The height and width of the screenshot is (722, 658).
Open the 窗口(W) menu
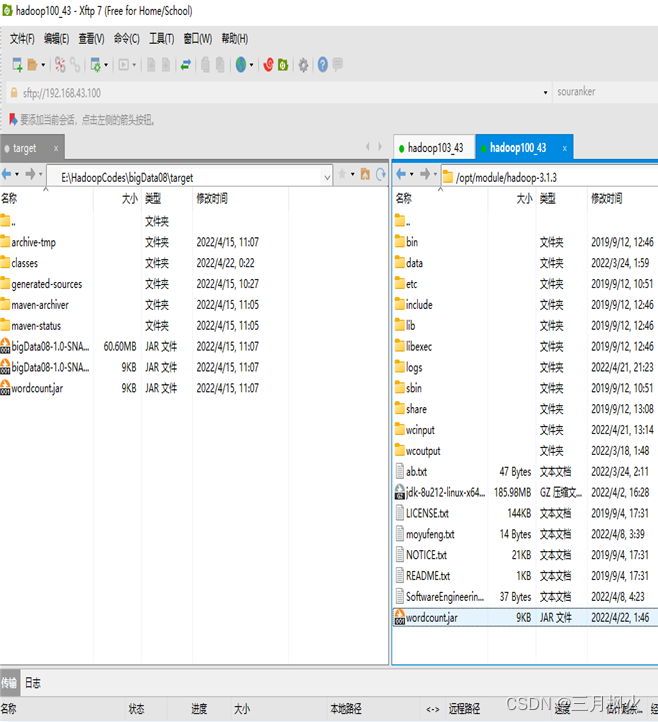[198, 39]
